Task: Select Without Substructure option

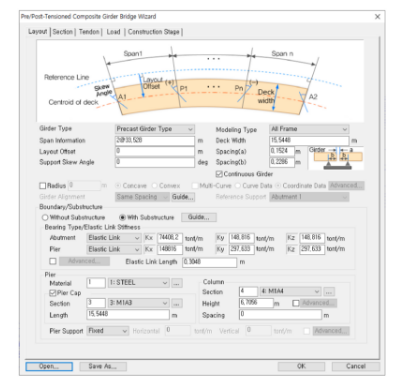Action: point(45,217)
